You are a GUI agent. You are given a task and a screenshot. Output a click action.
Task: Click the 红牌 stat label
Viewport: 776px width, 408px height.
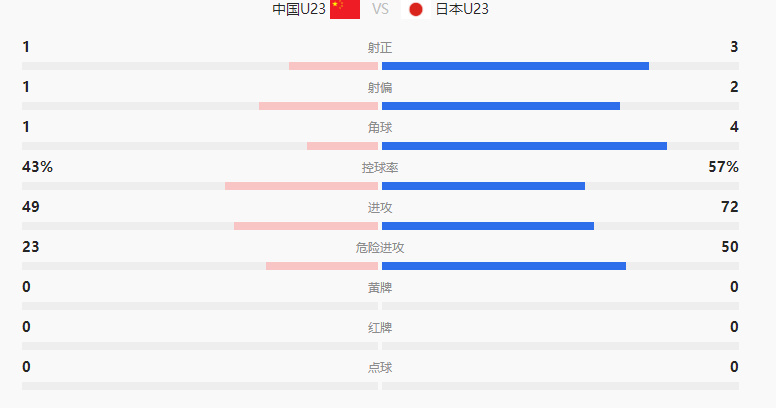click(x=380, y=328)
